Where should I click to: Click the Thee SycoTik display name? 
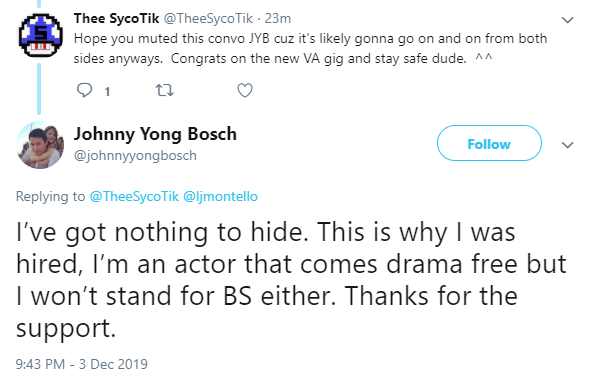[x=116, y=18]
